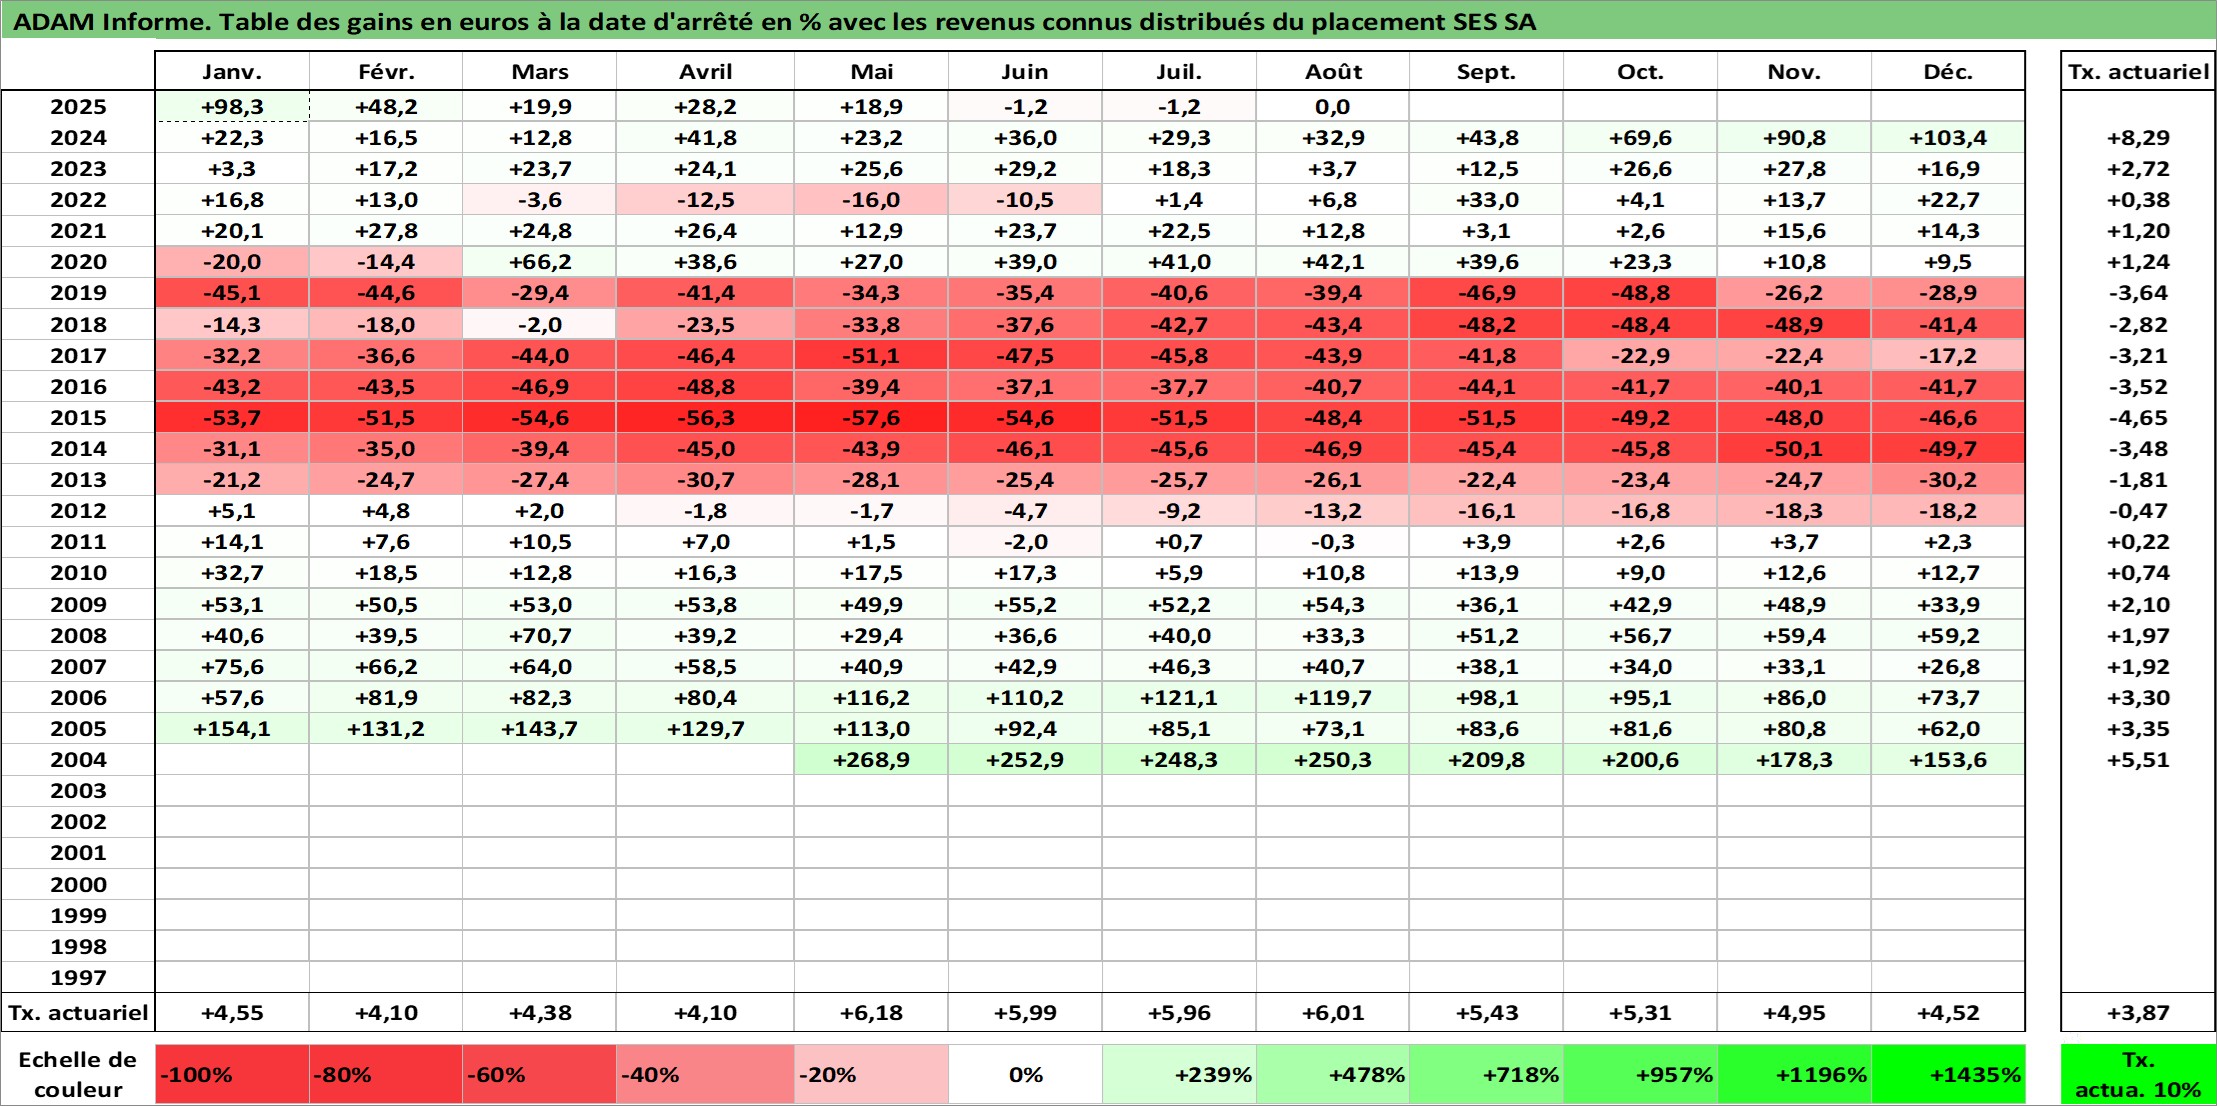Click the Mars column header
This screenshot has width=2217, height=1106.
tap(540, 71)
